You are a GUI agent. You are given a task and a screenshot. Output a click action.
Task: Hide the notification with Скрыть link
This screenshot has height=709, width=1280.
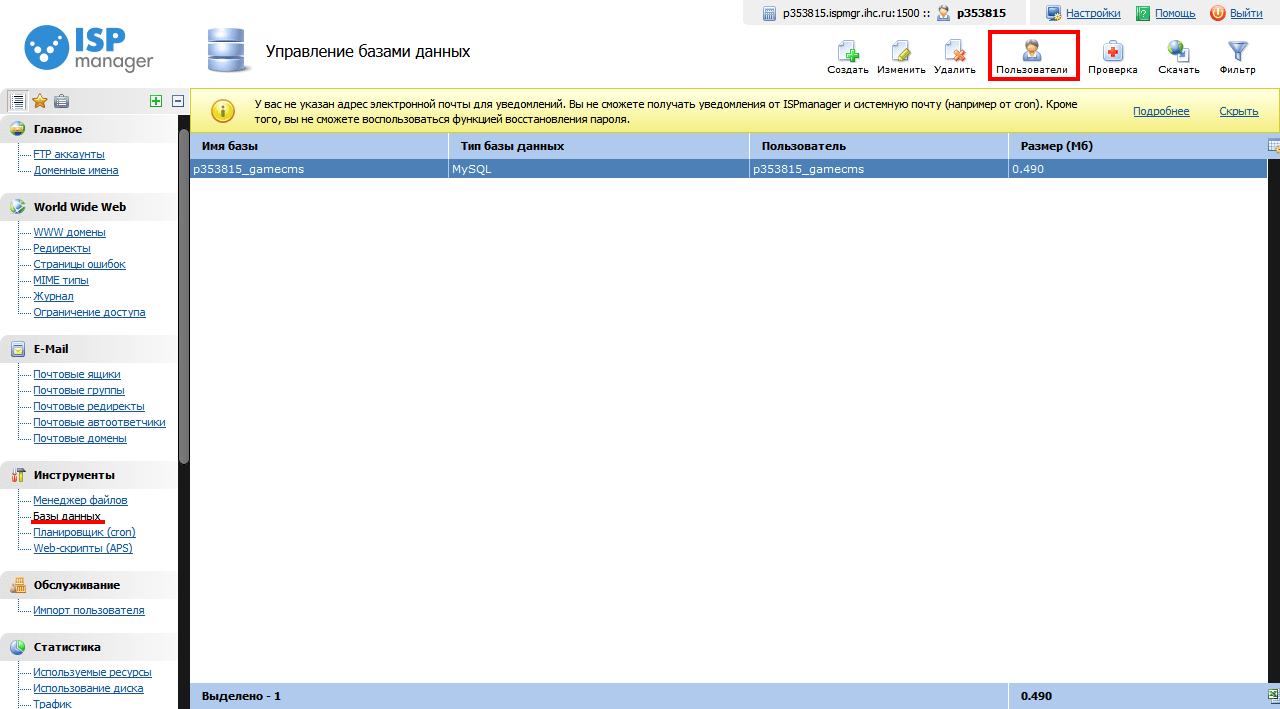pos(1238,111)
